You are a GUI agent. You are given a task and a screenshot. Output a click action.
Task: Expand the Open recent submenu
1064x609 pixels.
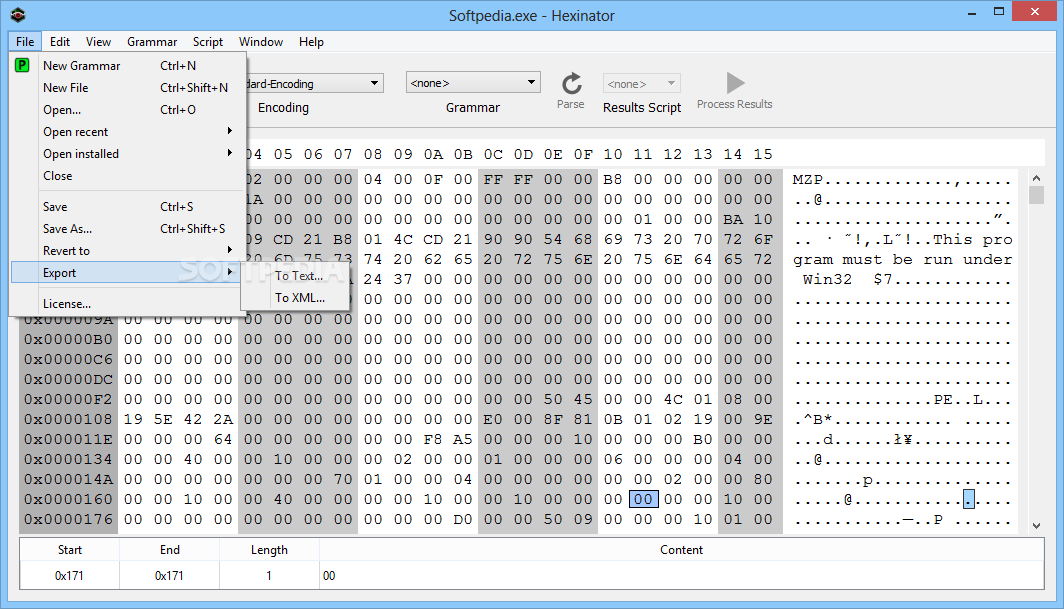point(128,132)
